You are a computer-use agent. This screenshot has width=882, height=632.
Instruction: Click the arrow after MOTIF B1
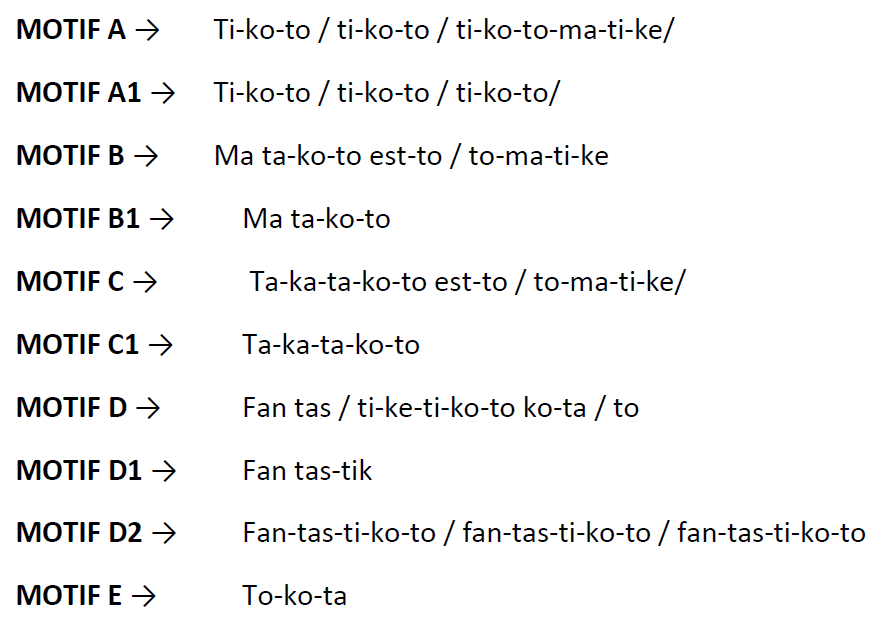[x=162, y=219]
